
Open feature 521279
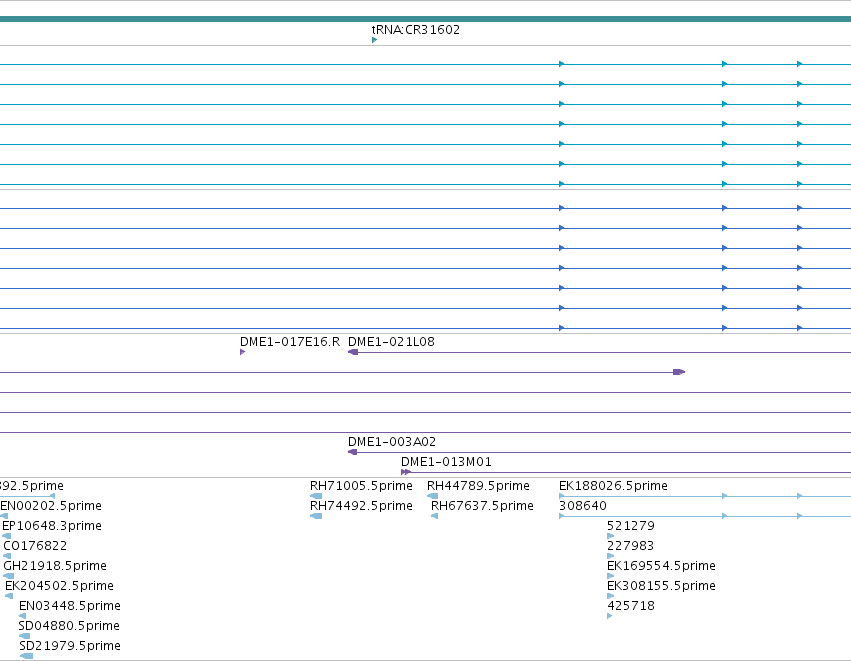[631, 526]
